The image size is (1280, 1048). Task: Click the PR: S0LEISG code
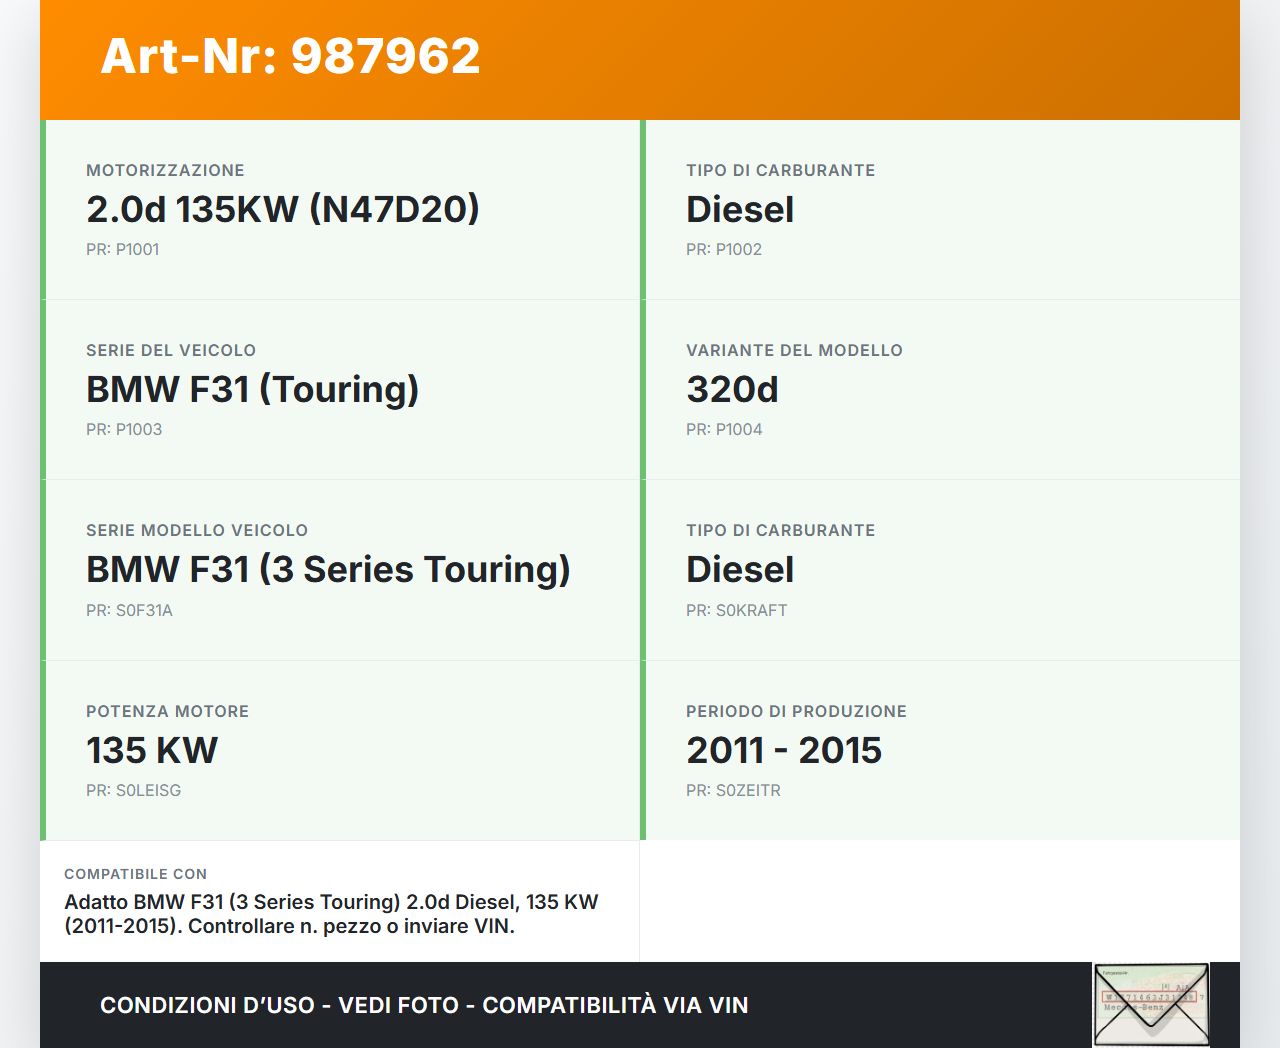tap(133, 790)
